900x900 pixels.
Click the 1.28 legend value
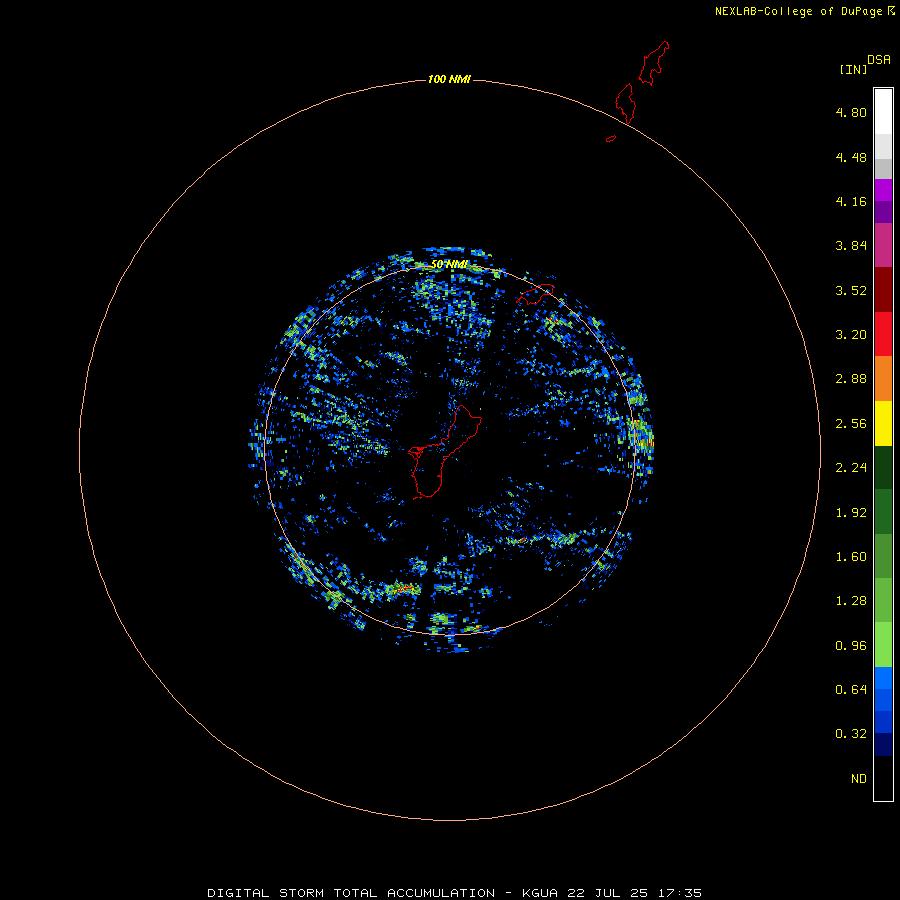(x=851, y=601)
